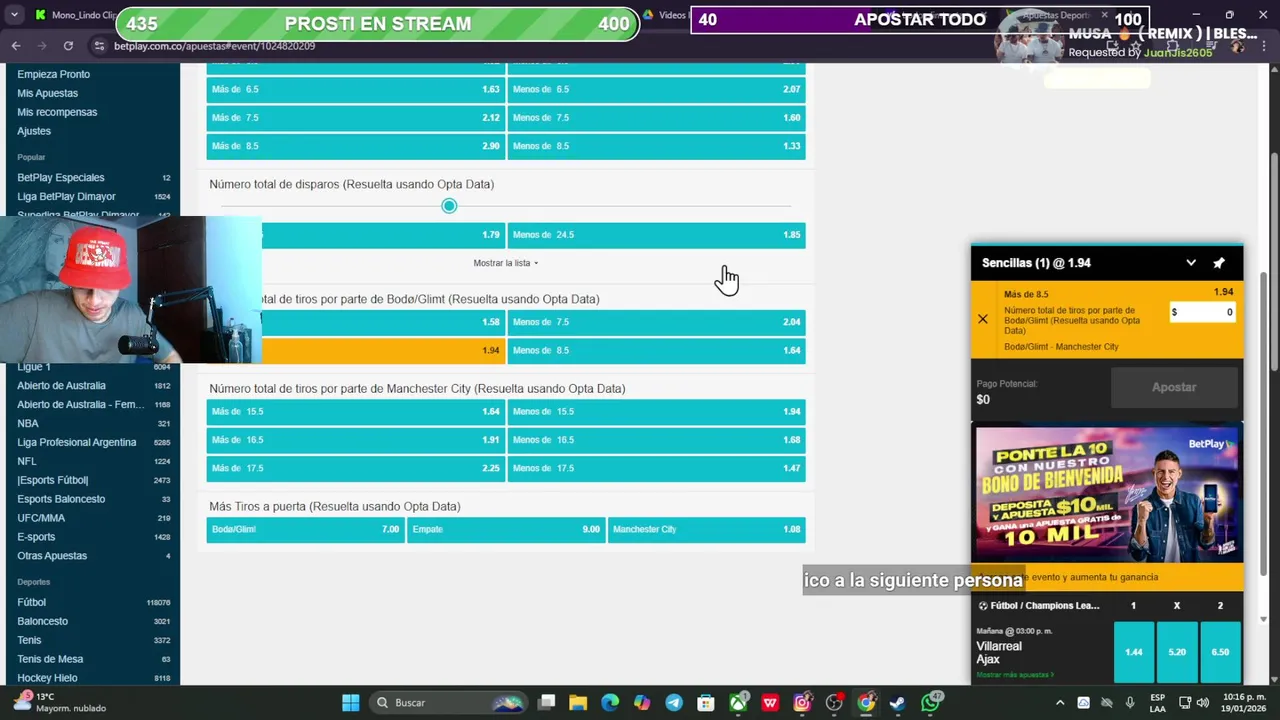The width and height of the screenshot is (1280, 720).
Task: Select Más de 7.5 at 2.12
Action: tap(355, 118)
